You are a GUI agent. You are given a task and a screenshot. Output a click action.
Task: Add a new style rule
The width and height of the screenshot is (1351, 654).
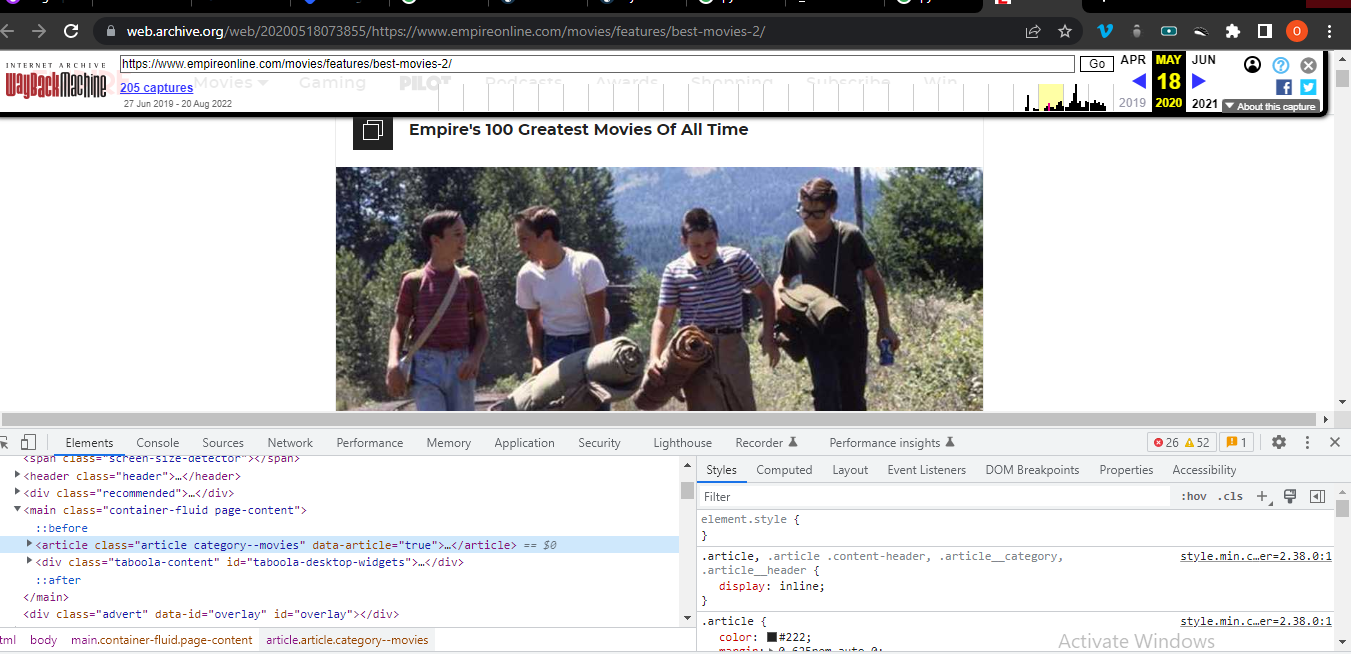tap(1262, 496)
